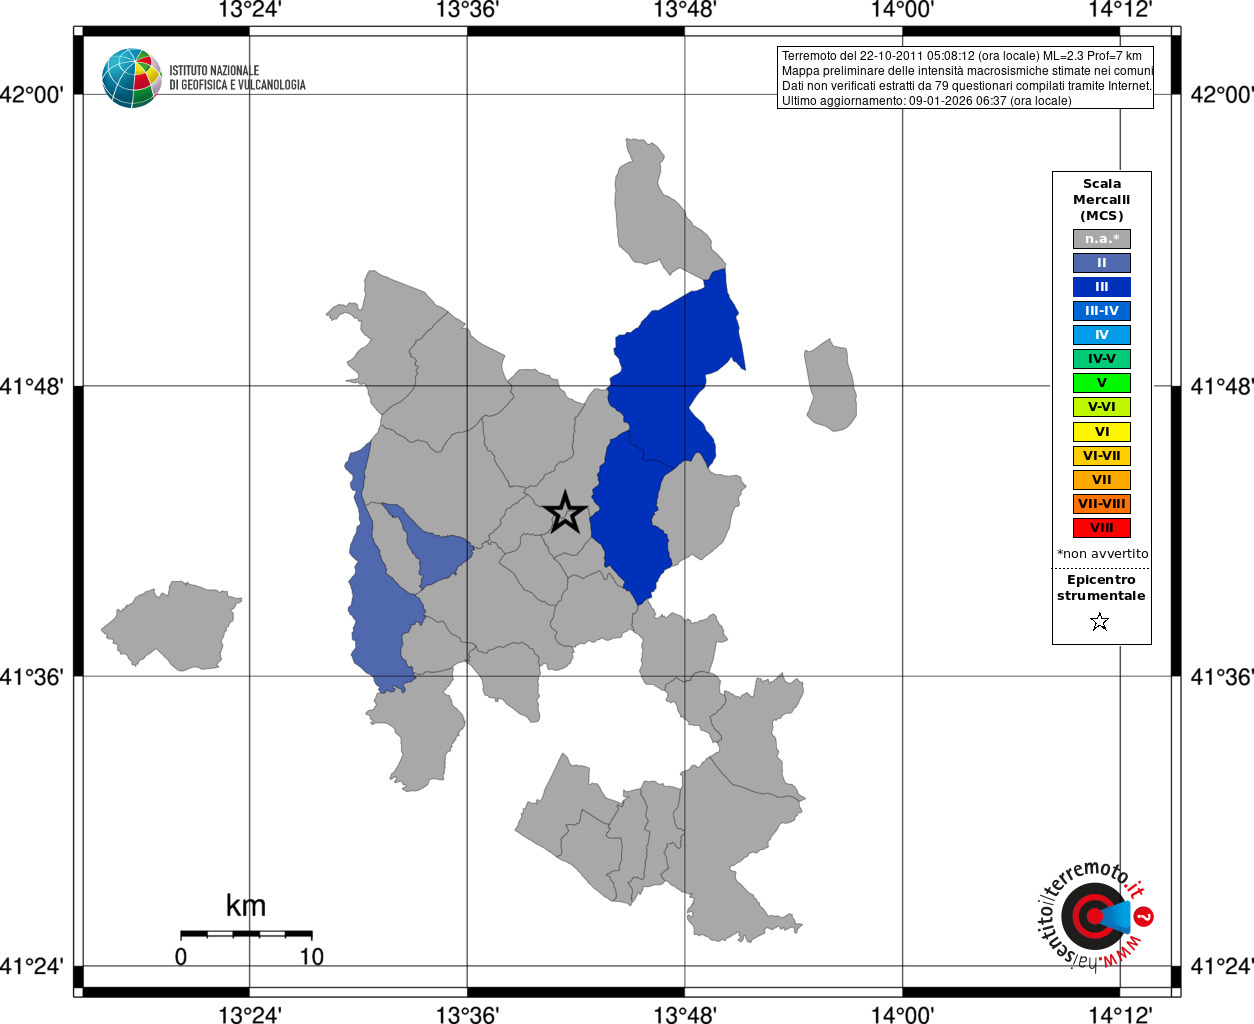This screenshot has height=1024, width=1254.
Task: Select the VII-VIII orange legend swatch
Action: (1102, 504)
